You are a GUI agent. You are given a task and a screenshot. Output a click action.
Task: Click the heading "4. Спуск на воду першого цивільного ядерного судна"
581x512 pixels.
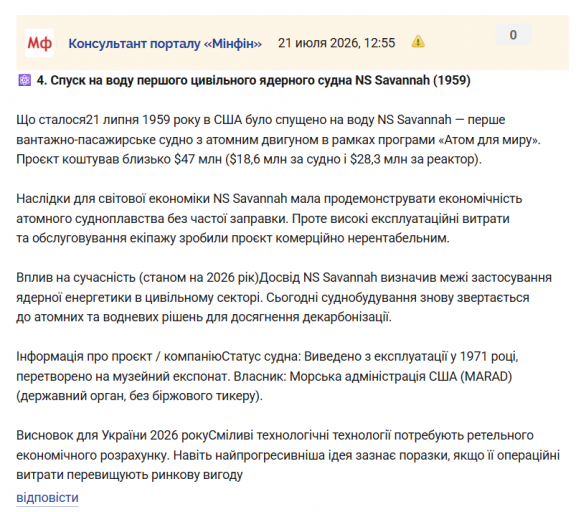pos(194,80)
